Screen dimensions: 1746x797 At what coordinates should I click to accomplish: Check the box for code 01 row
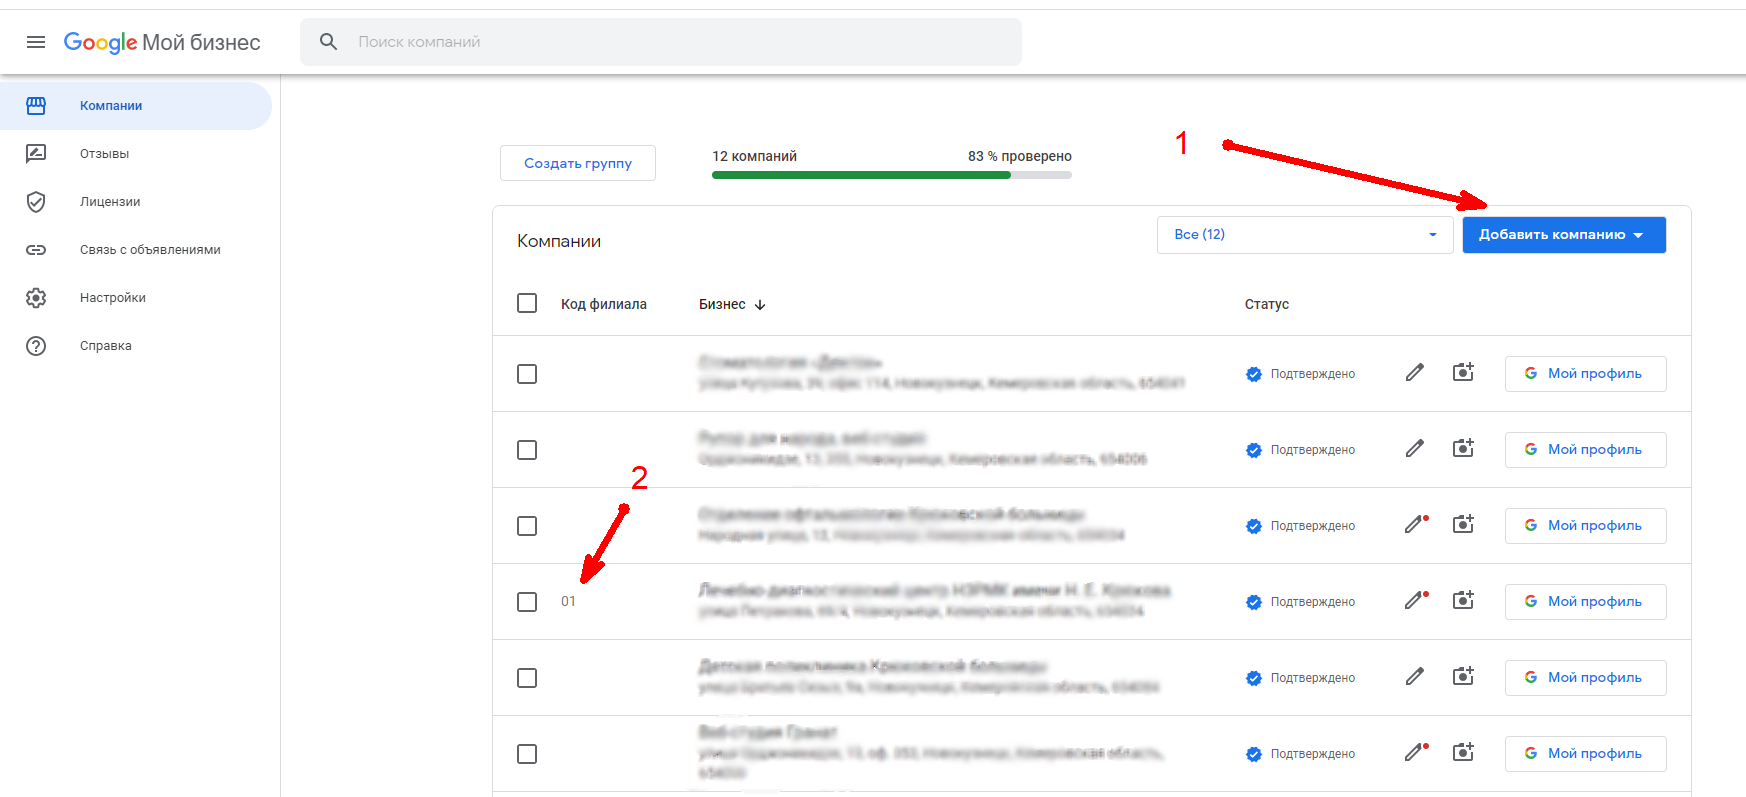(527, 602)
